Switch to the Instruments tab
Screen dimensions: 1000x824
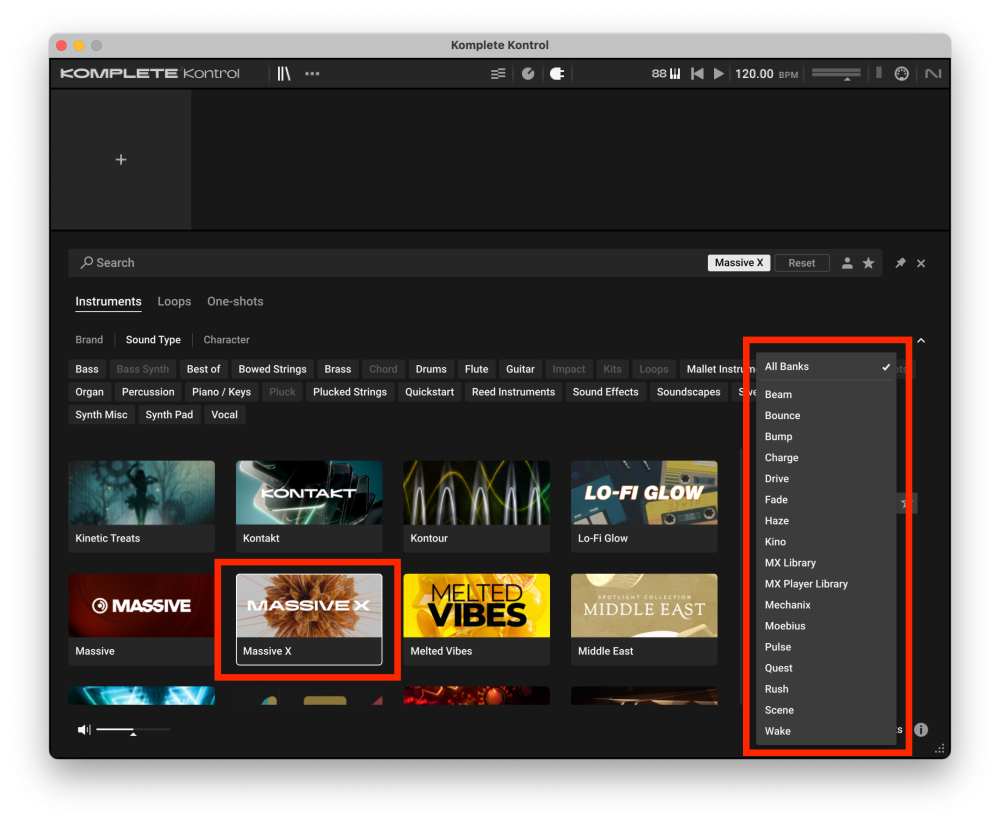tap(108, 302)
